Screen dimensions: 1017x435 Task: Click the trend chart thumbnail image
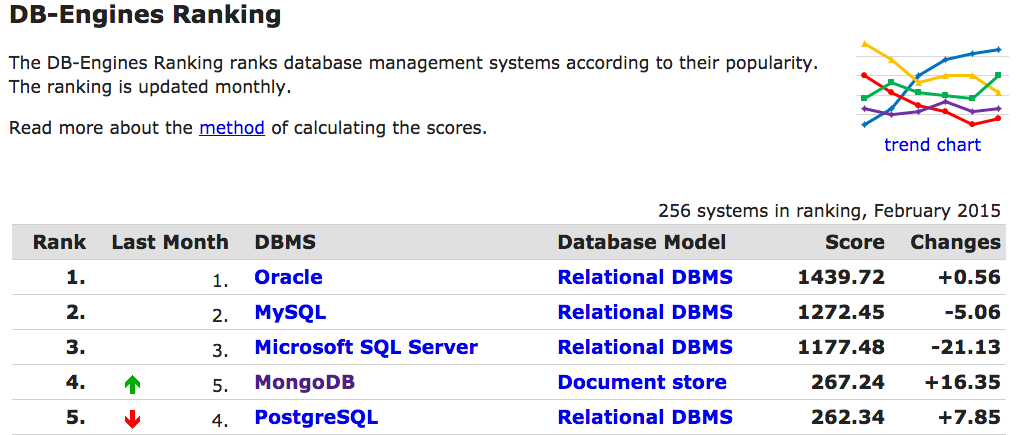pos(932,86)
